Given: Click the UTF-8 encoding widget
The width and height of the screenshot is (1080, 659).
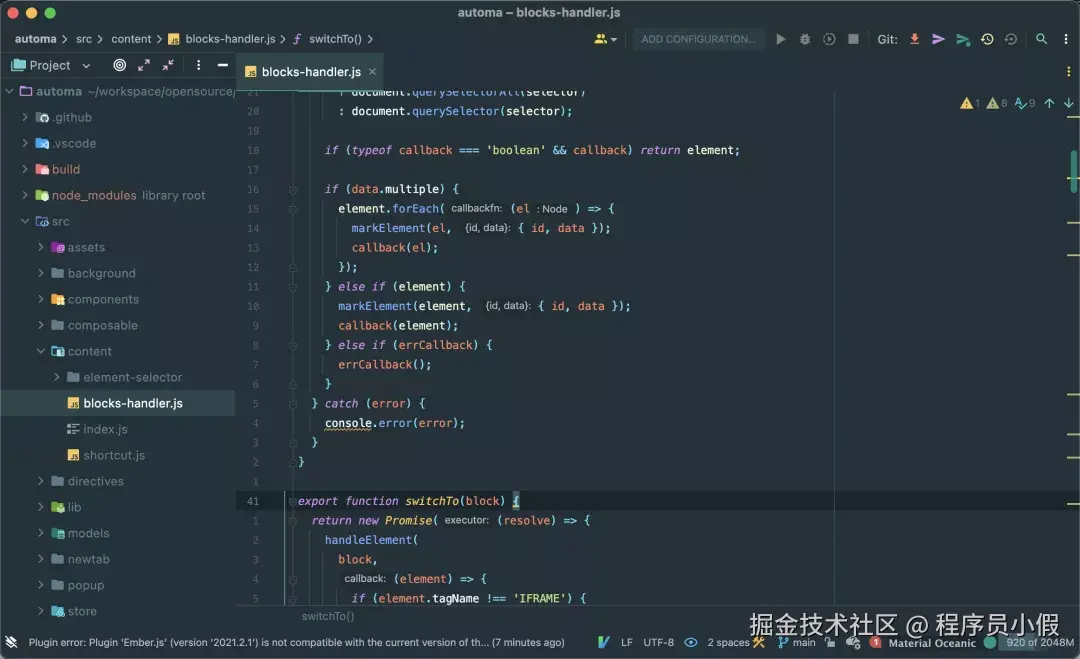Looking at the screenshot, I should [x=658, y=642].
